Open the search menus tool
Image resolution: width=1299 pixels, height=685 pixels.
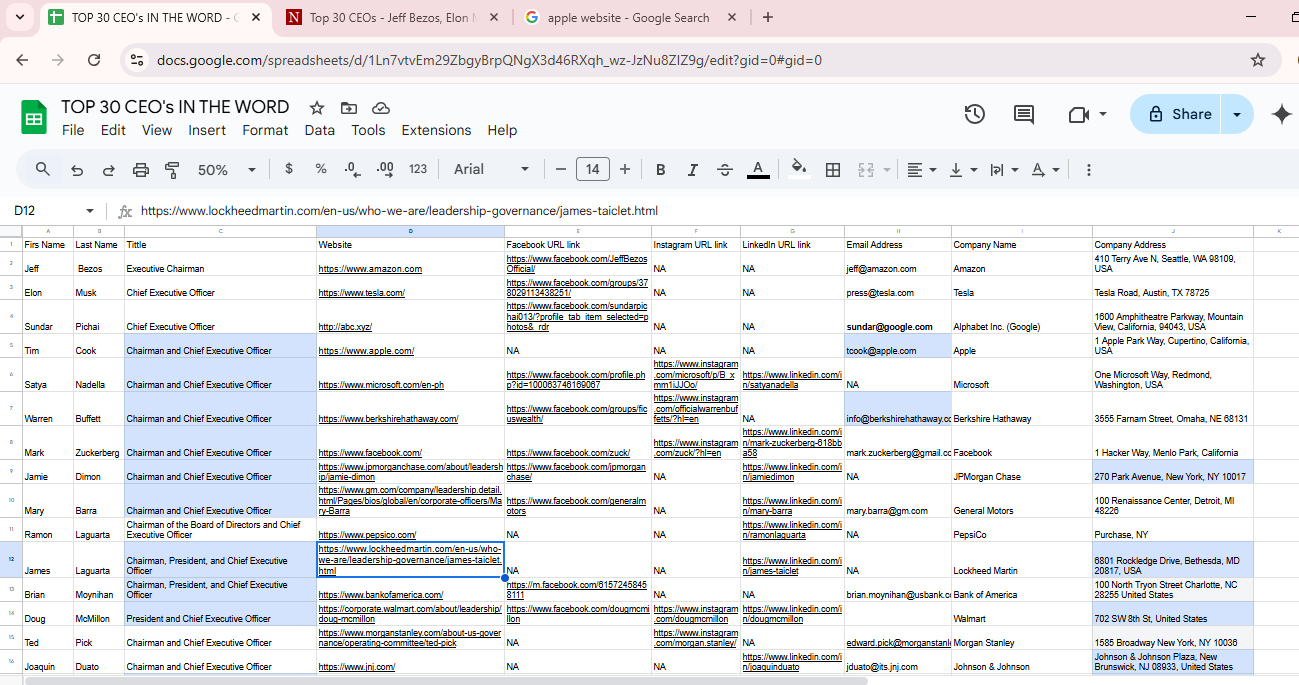pos(43,169)
